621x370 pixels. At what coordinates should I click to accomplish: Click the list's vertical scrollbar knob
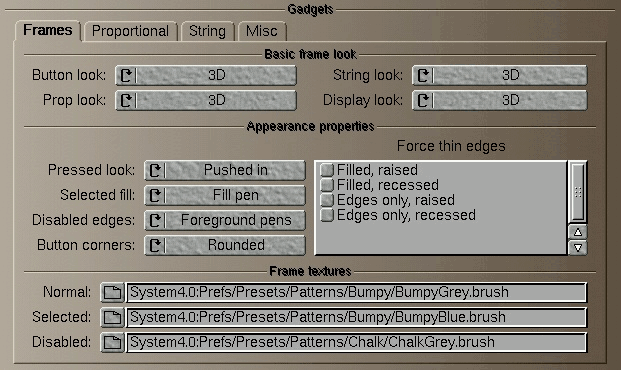point(578,192)
